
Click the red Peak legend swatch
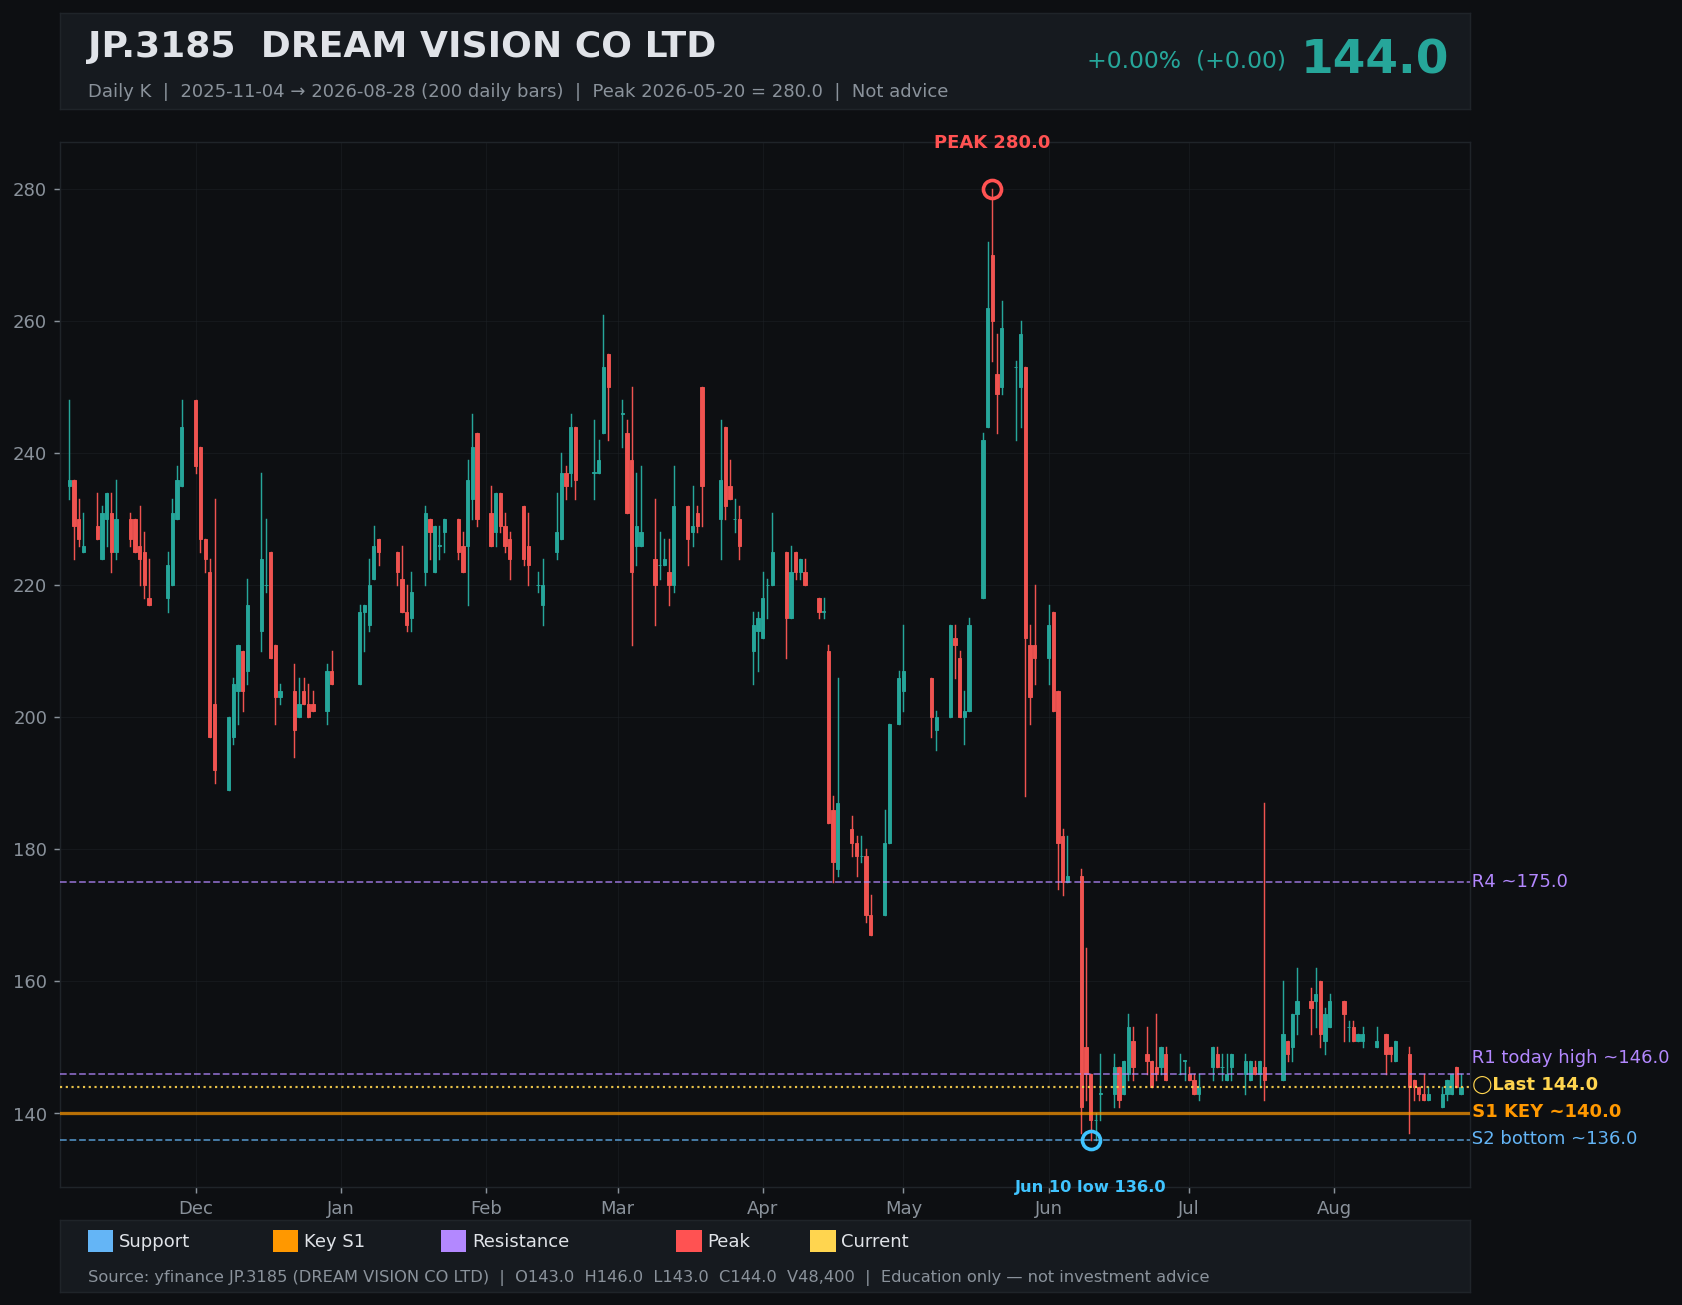[x=689, y=1241]
